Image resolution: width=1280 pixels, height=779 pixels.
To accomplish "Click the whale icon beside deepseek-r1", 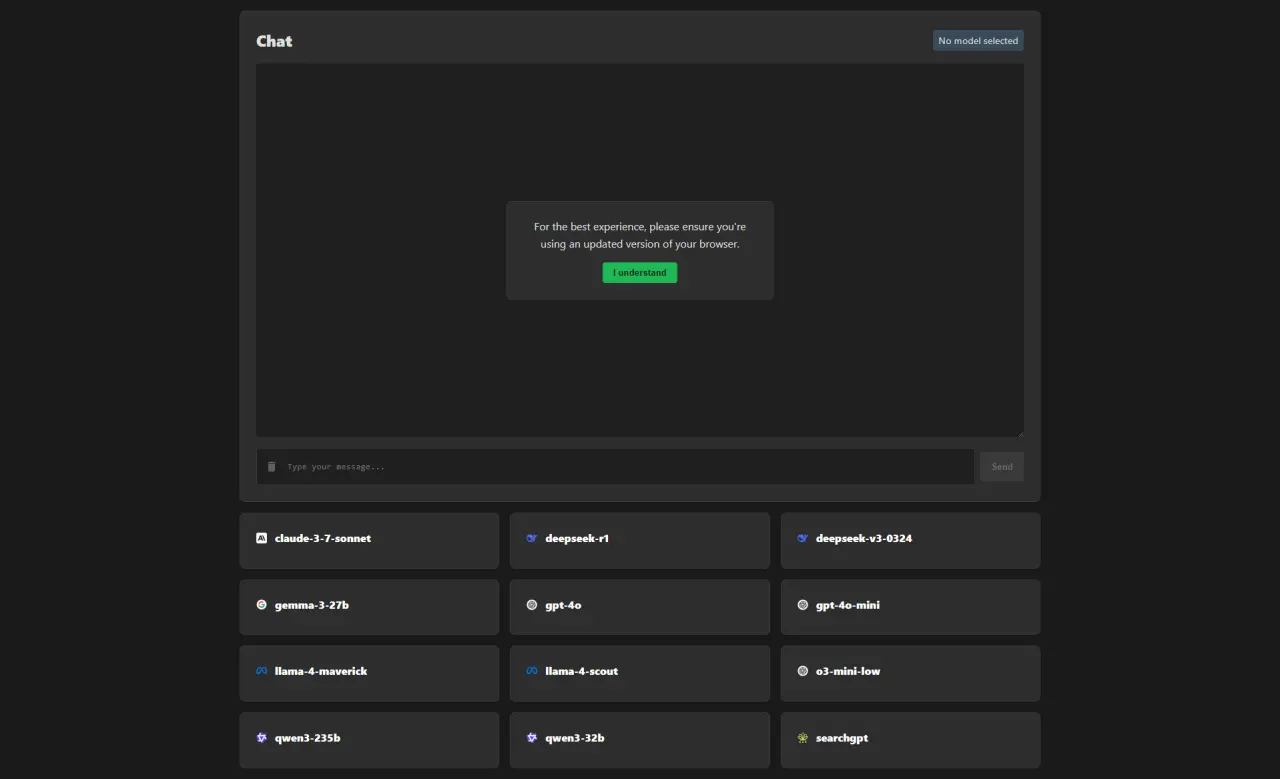I will coord(532,538).
